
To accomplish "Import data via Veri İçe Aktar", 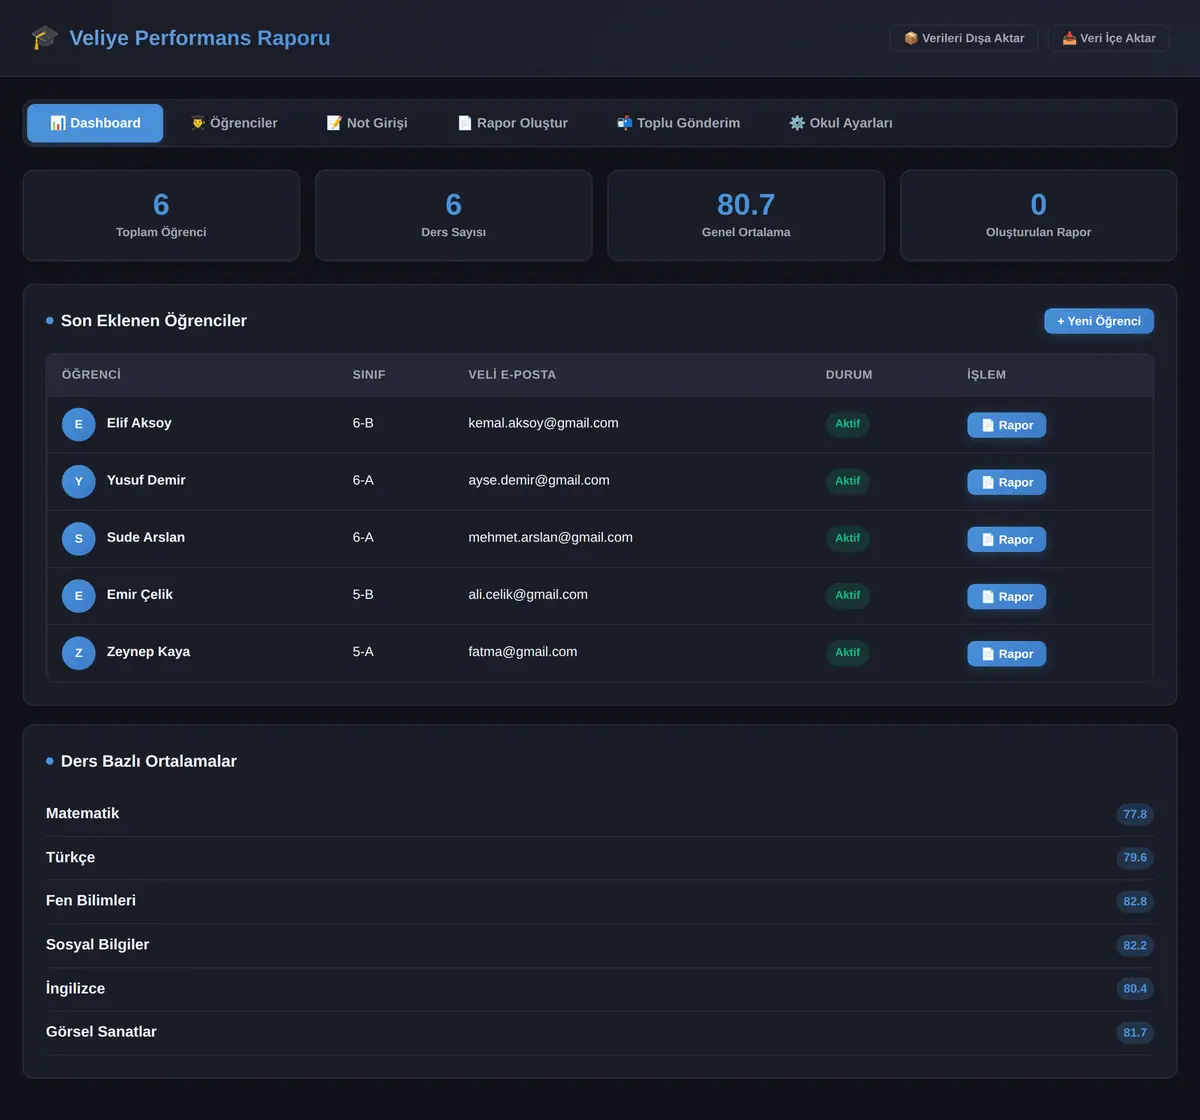I will coord(1108,38).
